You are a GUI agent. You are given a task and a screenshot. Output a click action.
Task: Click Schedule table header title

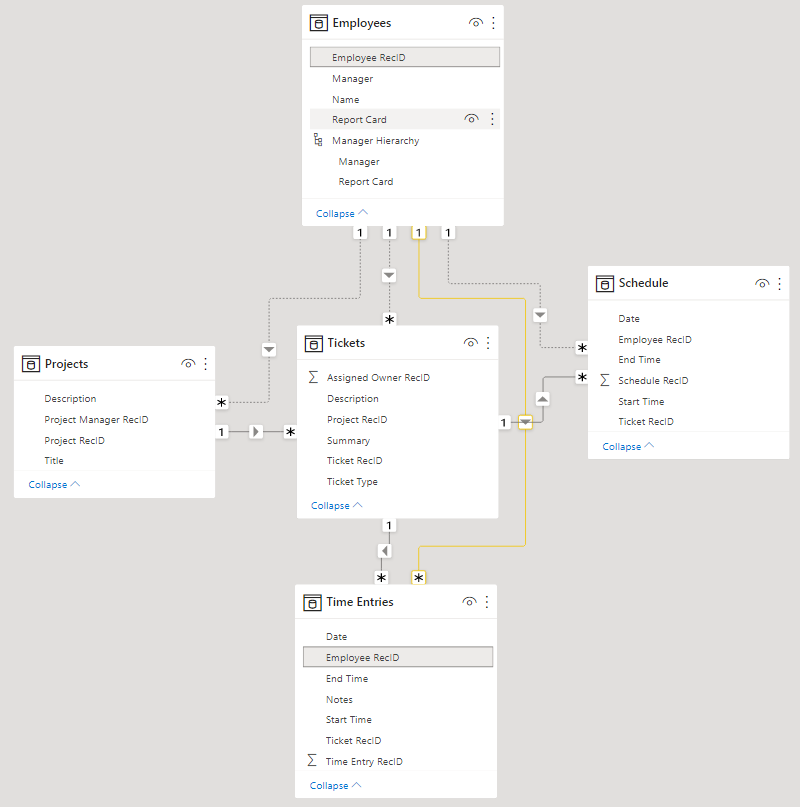(643, 283)
